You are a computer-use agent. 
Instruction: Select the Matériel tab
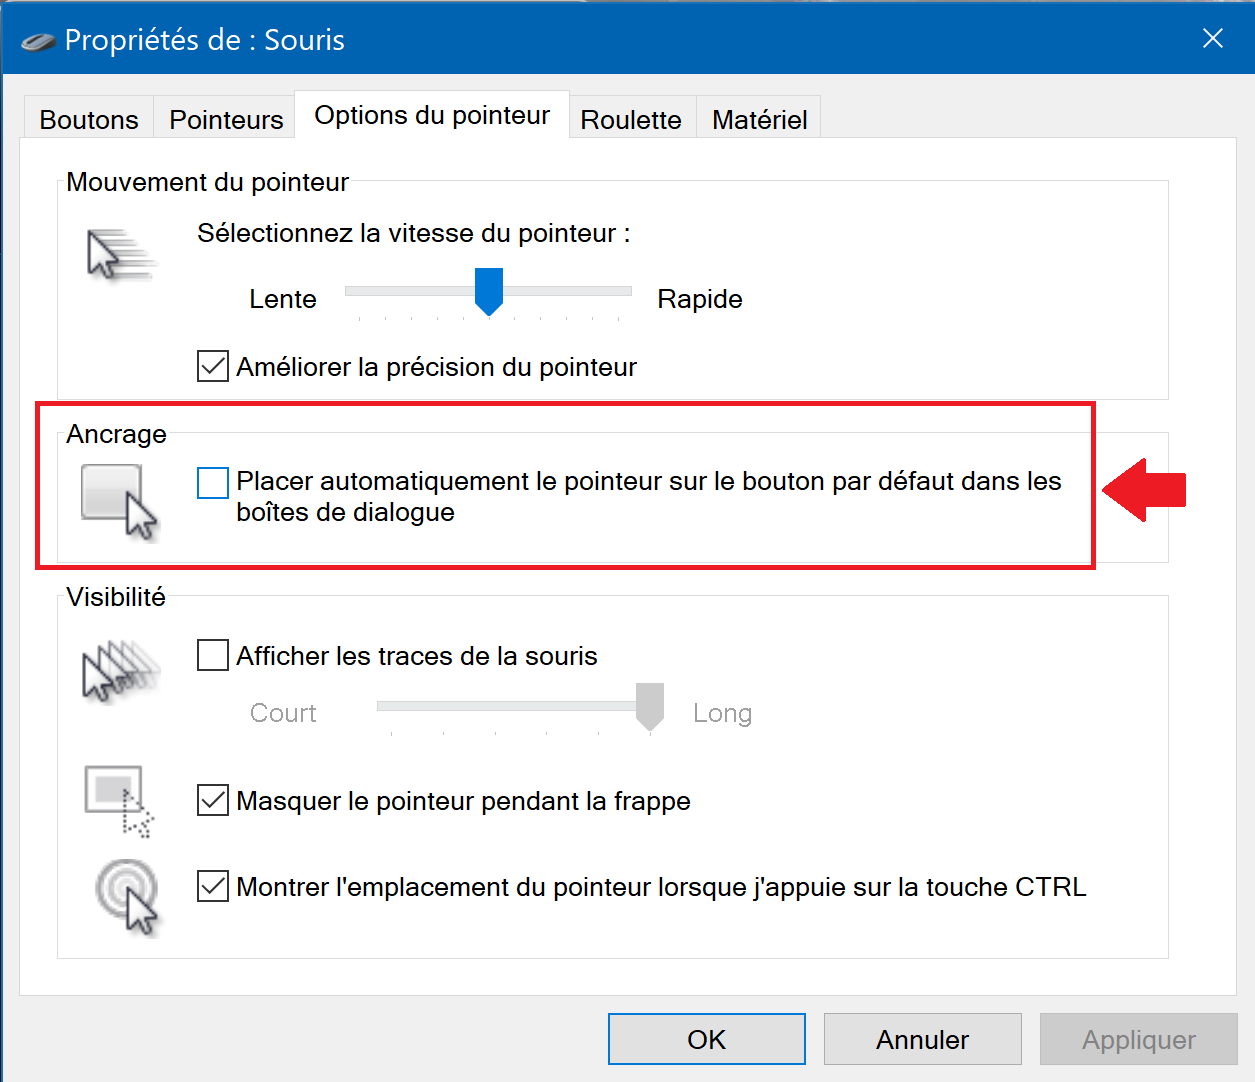tap(759, 119)
